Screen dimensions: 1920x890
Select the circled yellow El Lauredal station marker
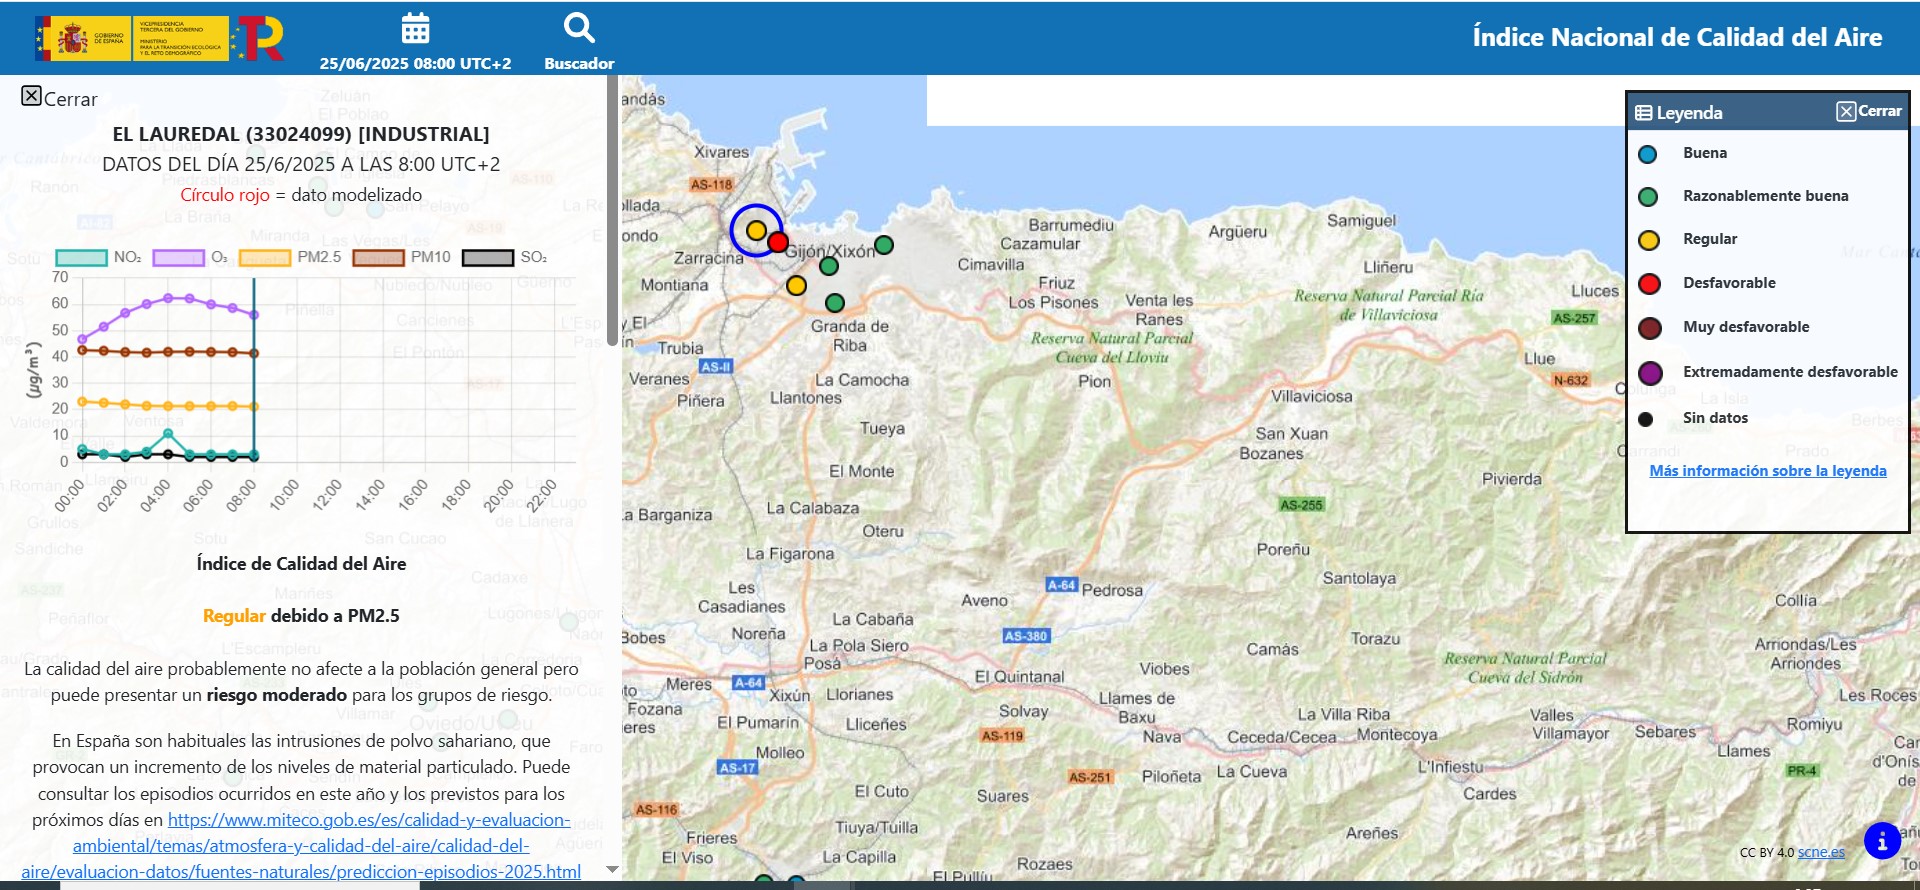pyautogui.click(x=756, y=230)
